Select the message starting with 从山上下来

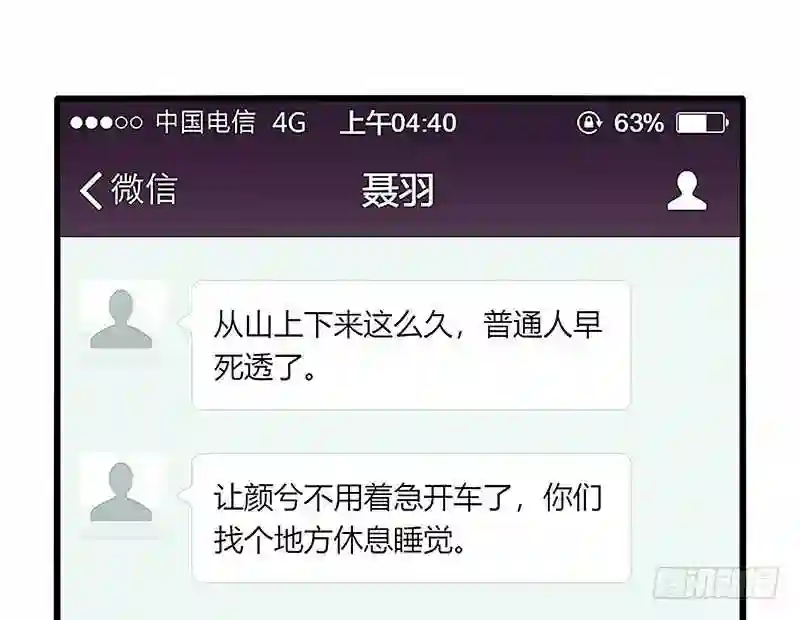[411, 345]
